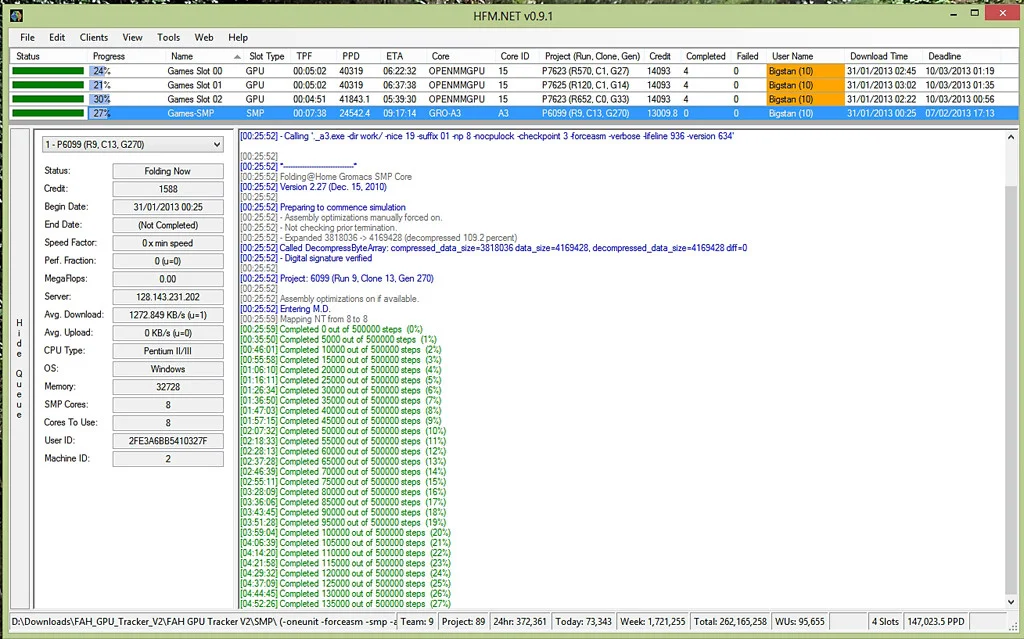
Task: Click the User ID field 2FE3A6BB5410327F
Action: click(168, 441)
